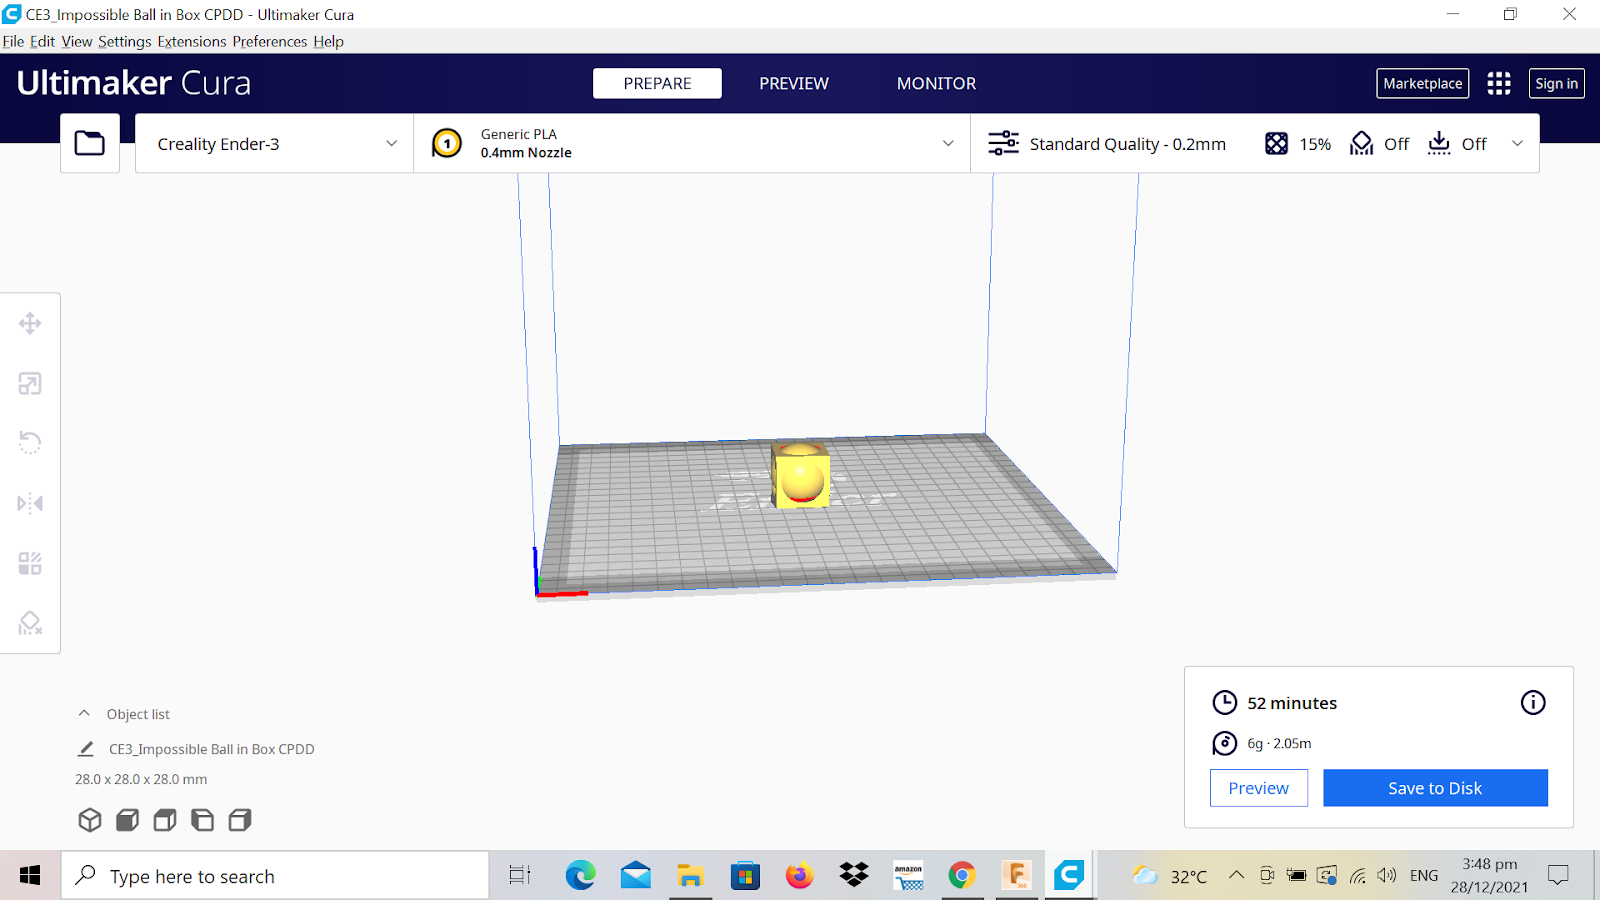Open Microsoft Edge from the taskbar
The height and width of the screenshot is (900, 1600).
pos(581,876)
